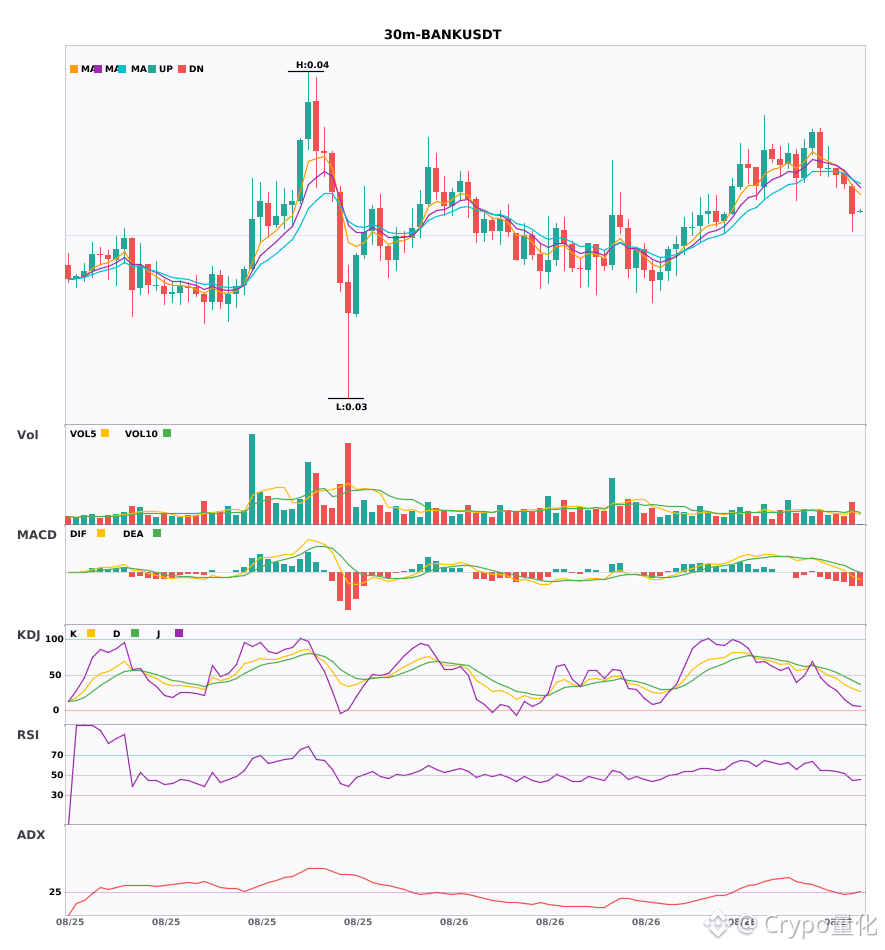Click the red DN legend swatch
This screenshot has height=950, width=885.
[x=182, y=69]
